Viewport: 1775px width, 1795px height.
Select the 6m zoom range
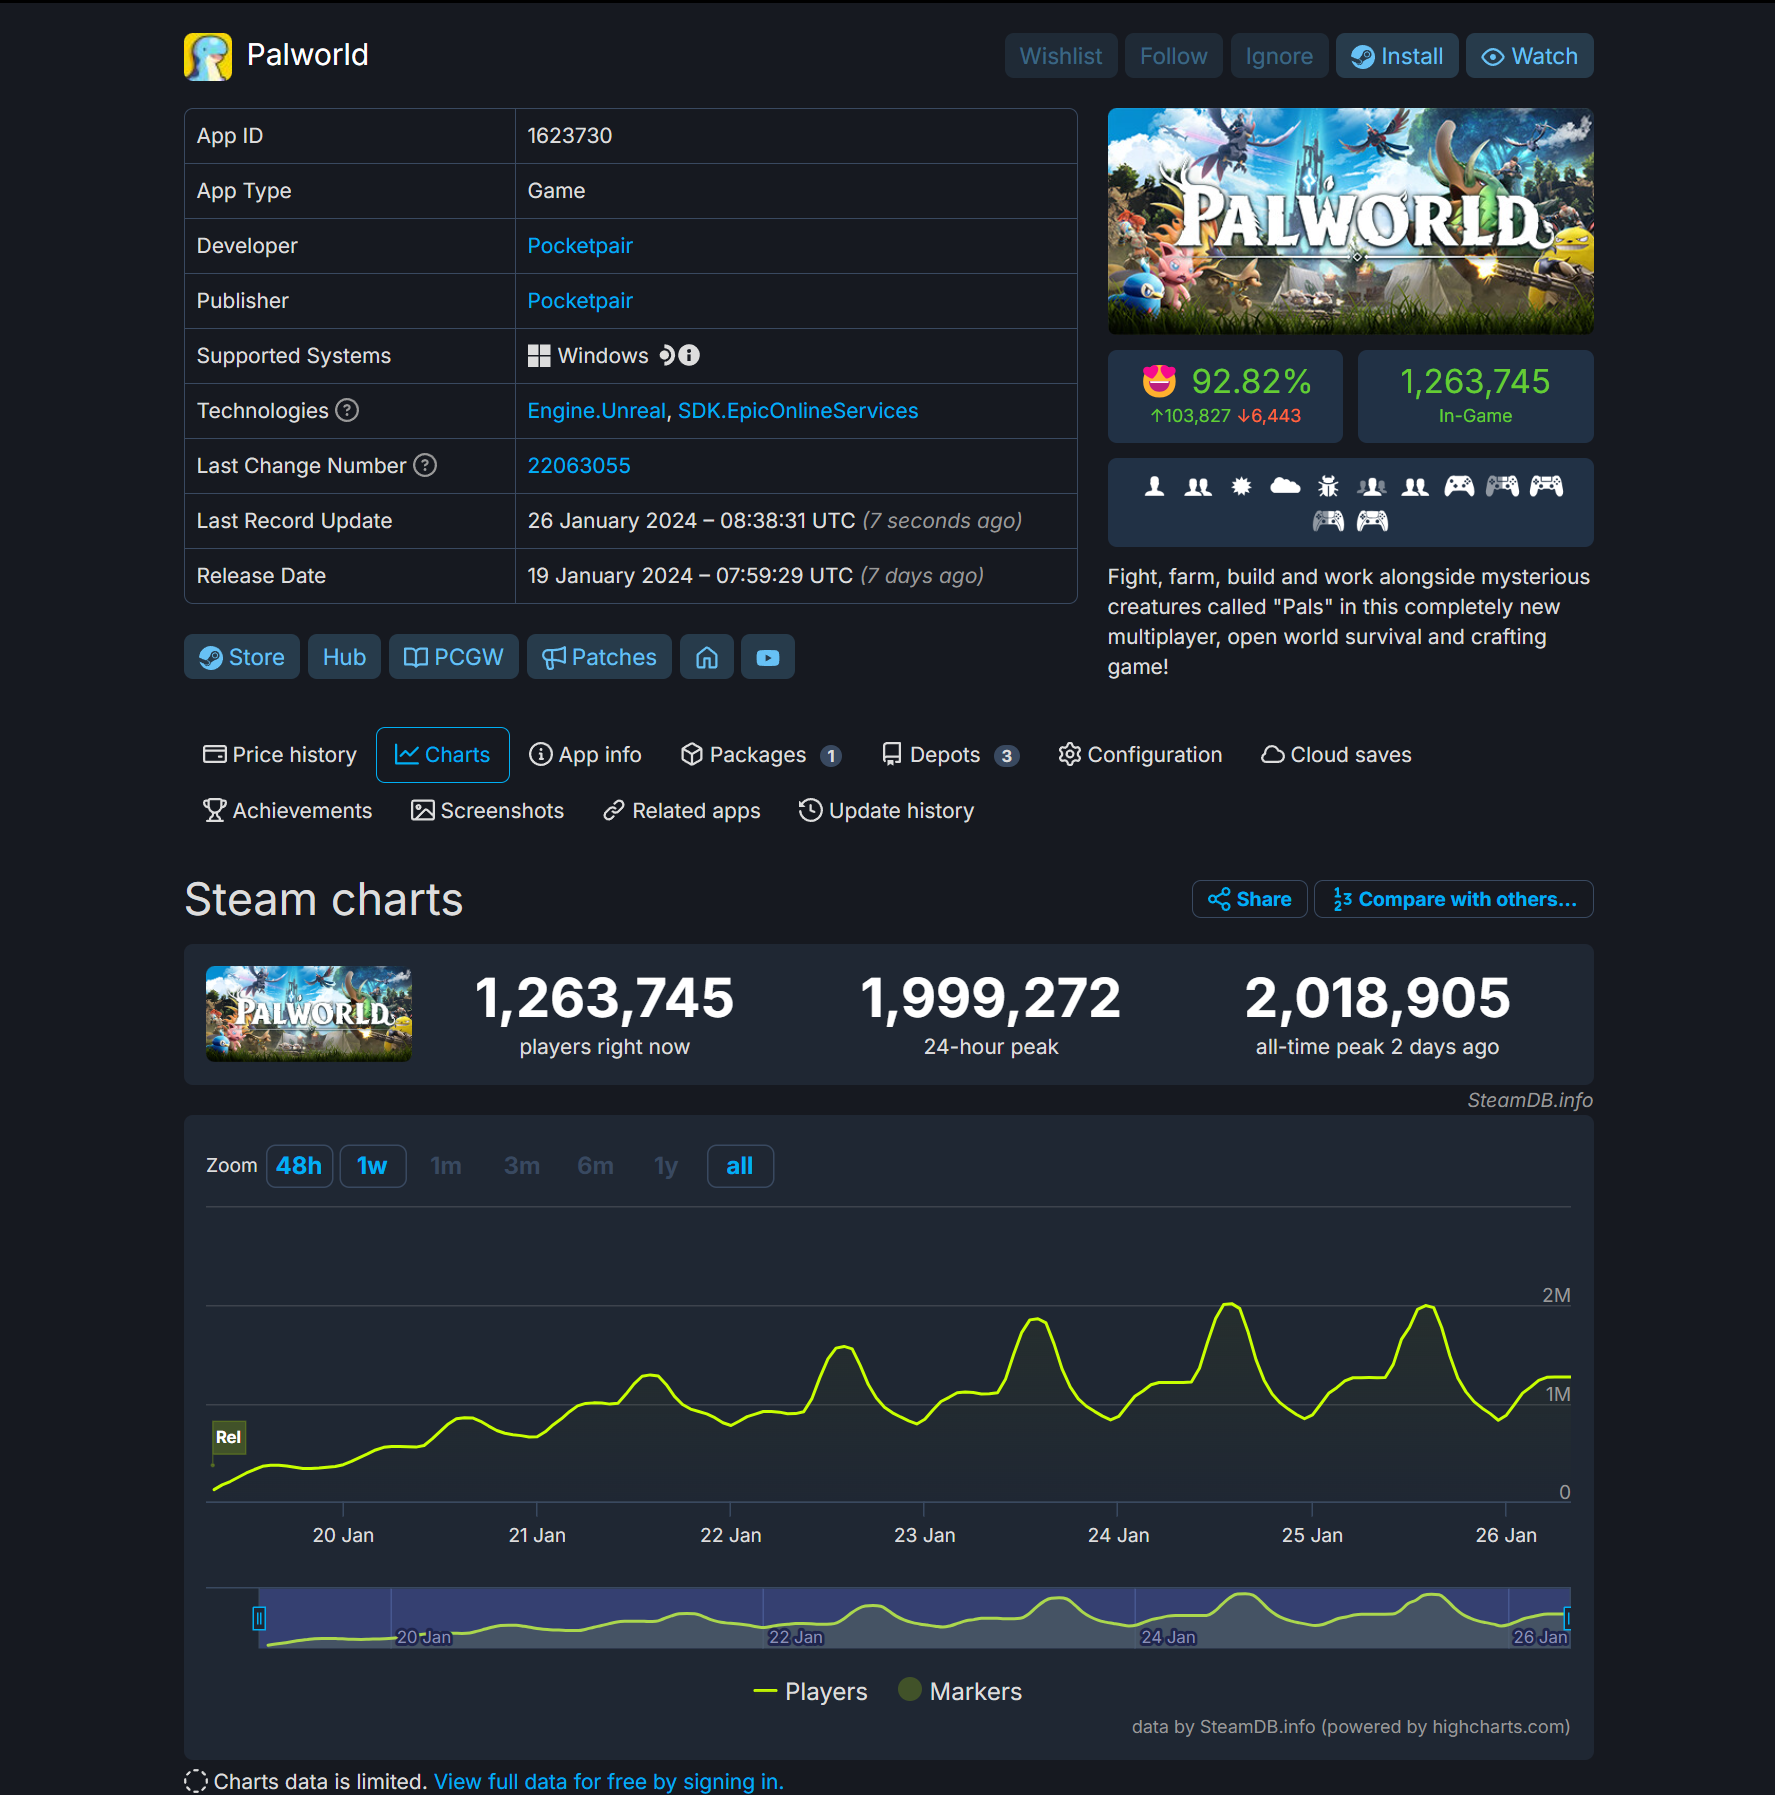click(595, 1166)
